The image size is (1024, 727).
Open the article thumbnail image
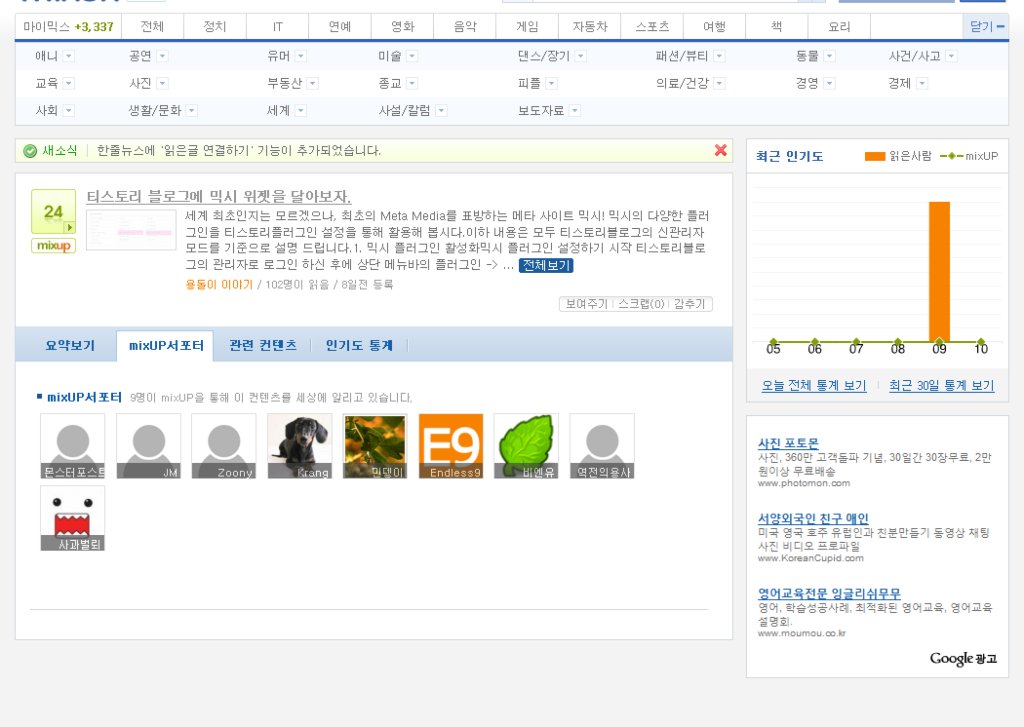click(131, 229)
